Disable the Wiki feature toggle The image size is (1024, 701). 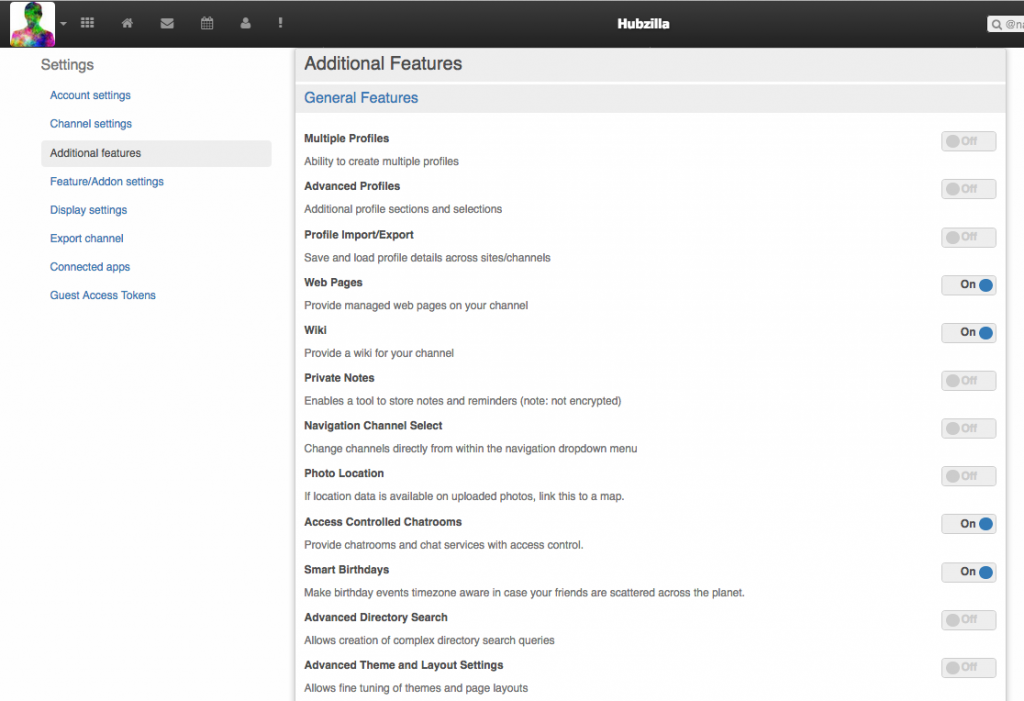pyautogui.click(x=968, y=333)
